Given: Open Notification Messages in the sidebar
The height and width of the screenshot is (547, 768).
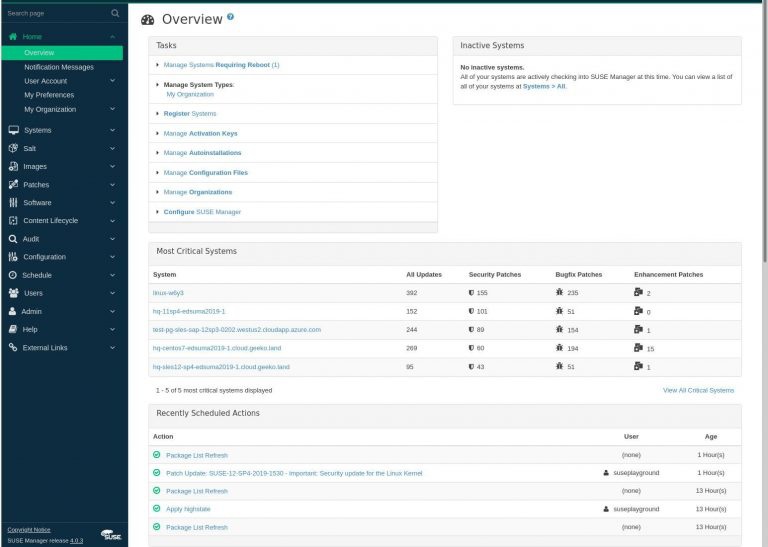Looking at the screenshot, I should 59,67.
